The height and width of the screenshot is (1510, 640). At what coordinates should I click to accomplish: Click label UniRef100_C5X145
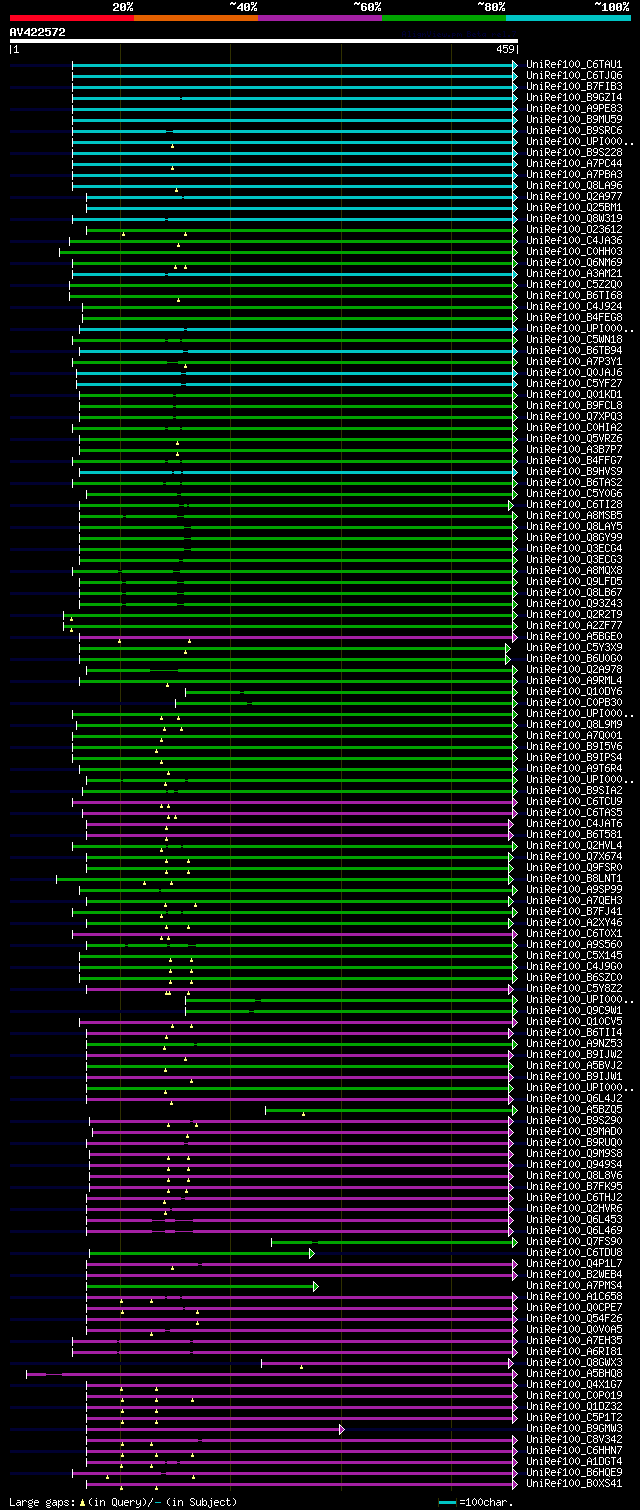(x=574, y=955)
